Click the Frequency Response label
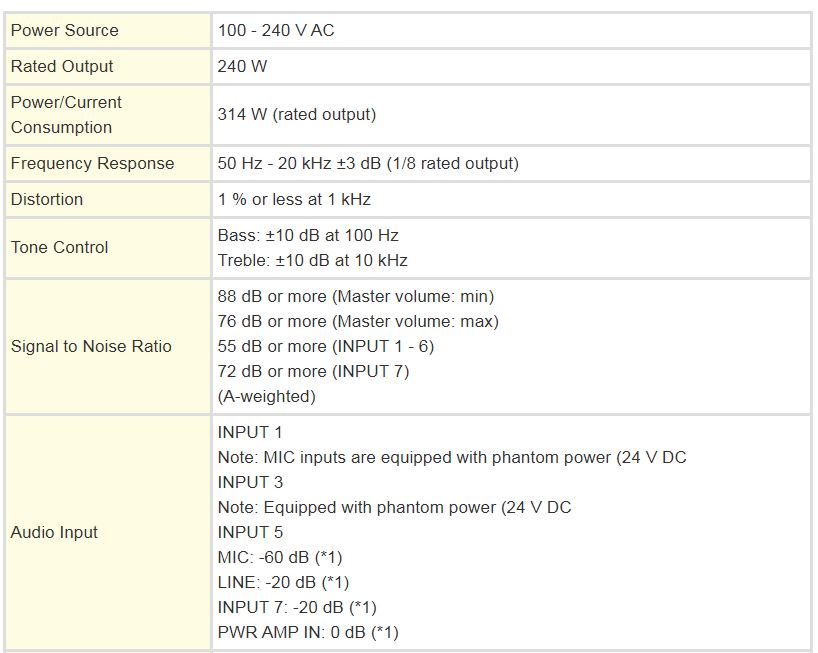818x653 pixels. click(x=92, y=163)
